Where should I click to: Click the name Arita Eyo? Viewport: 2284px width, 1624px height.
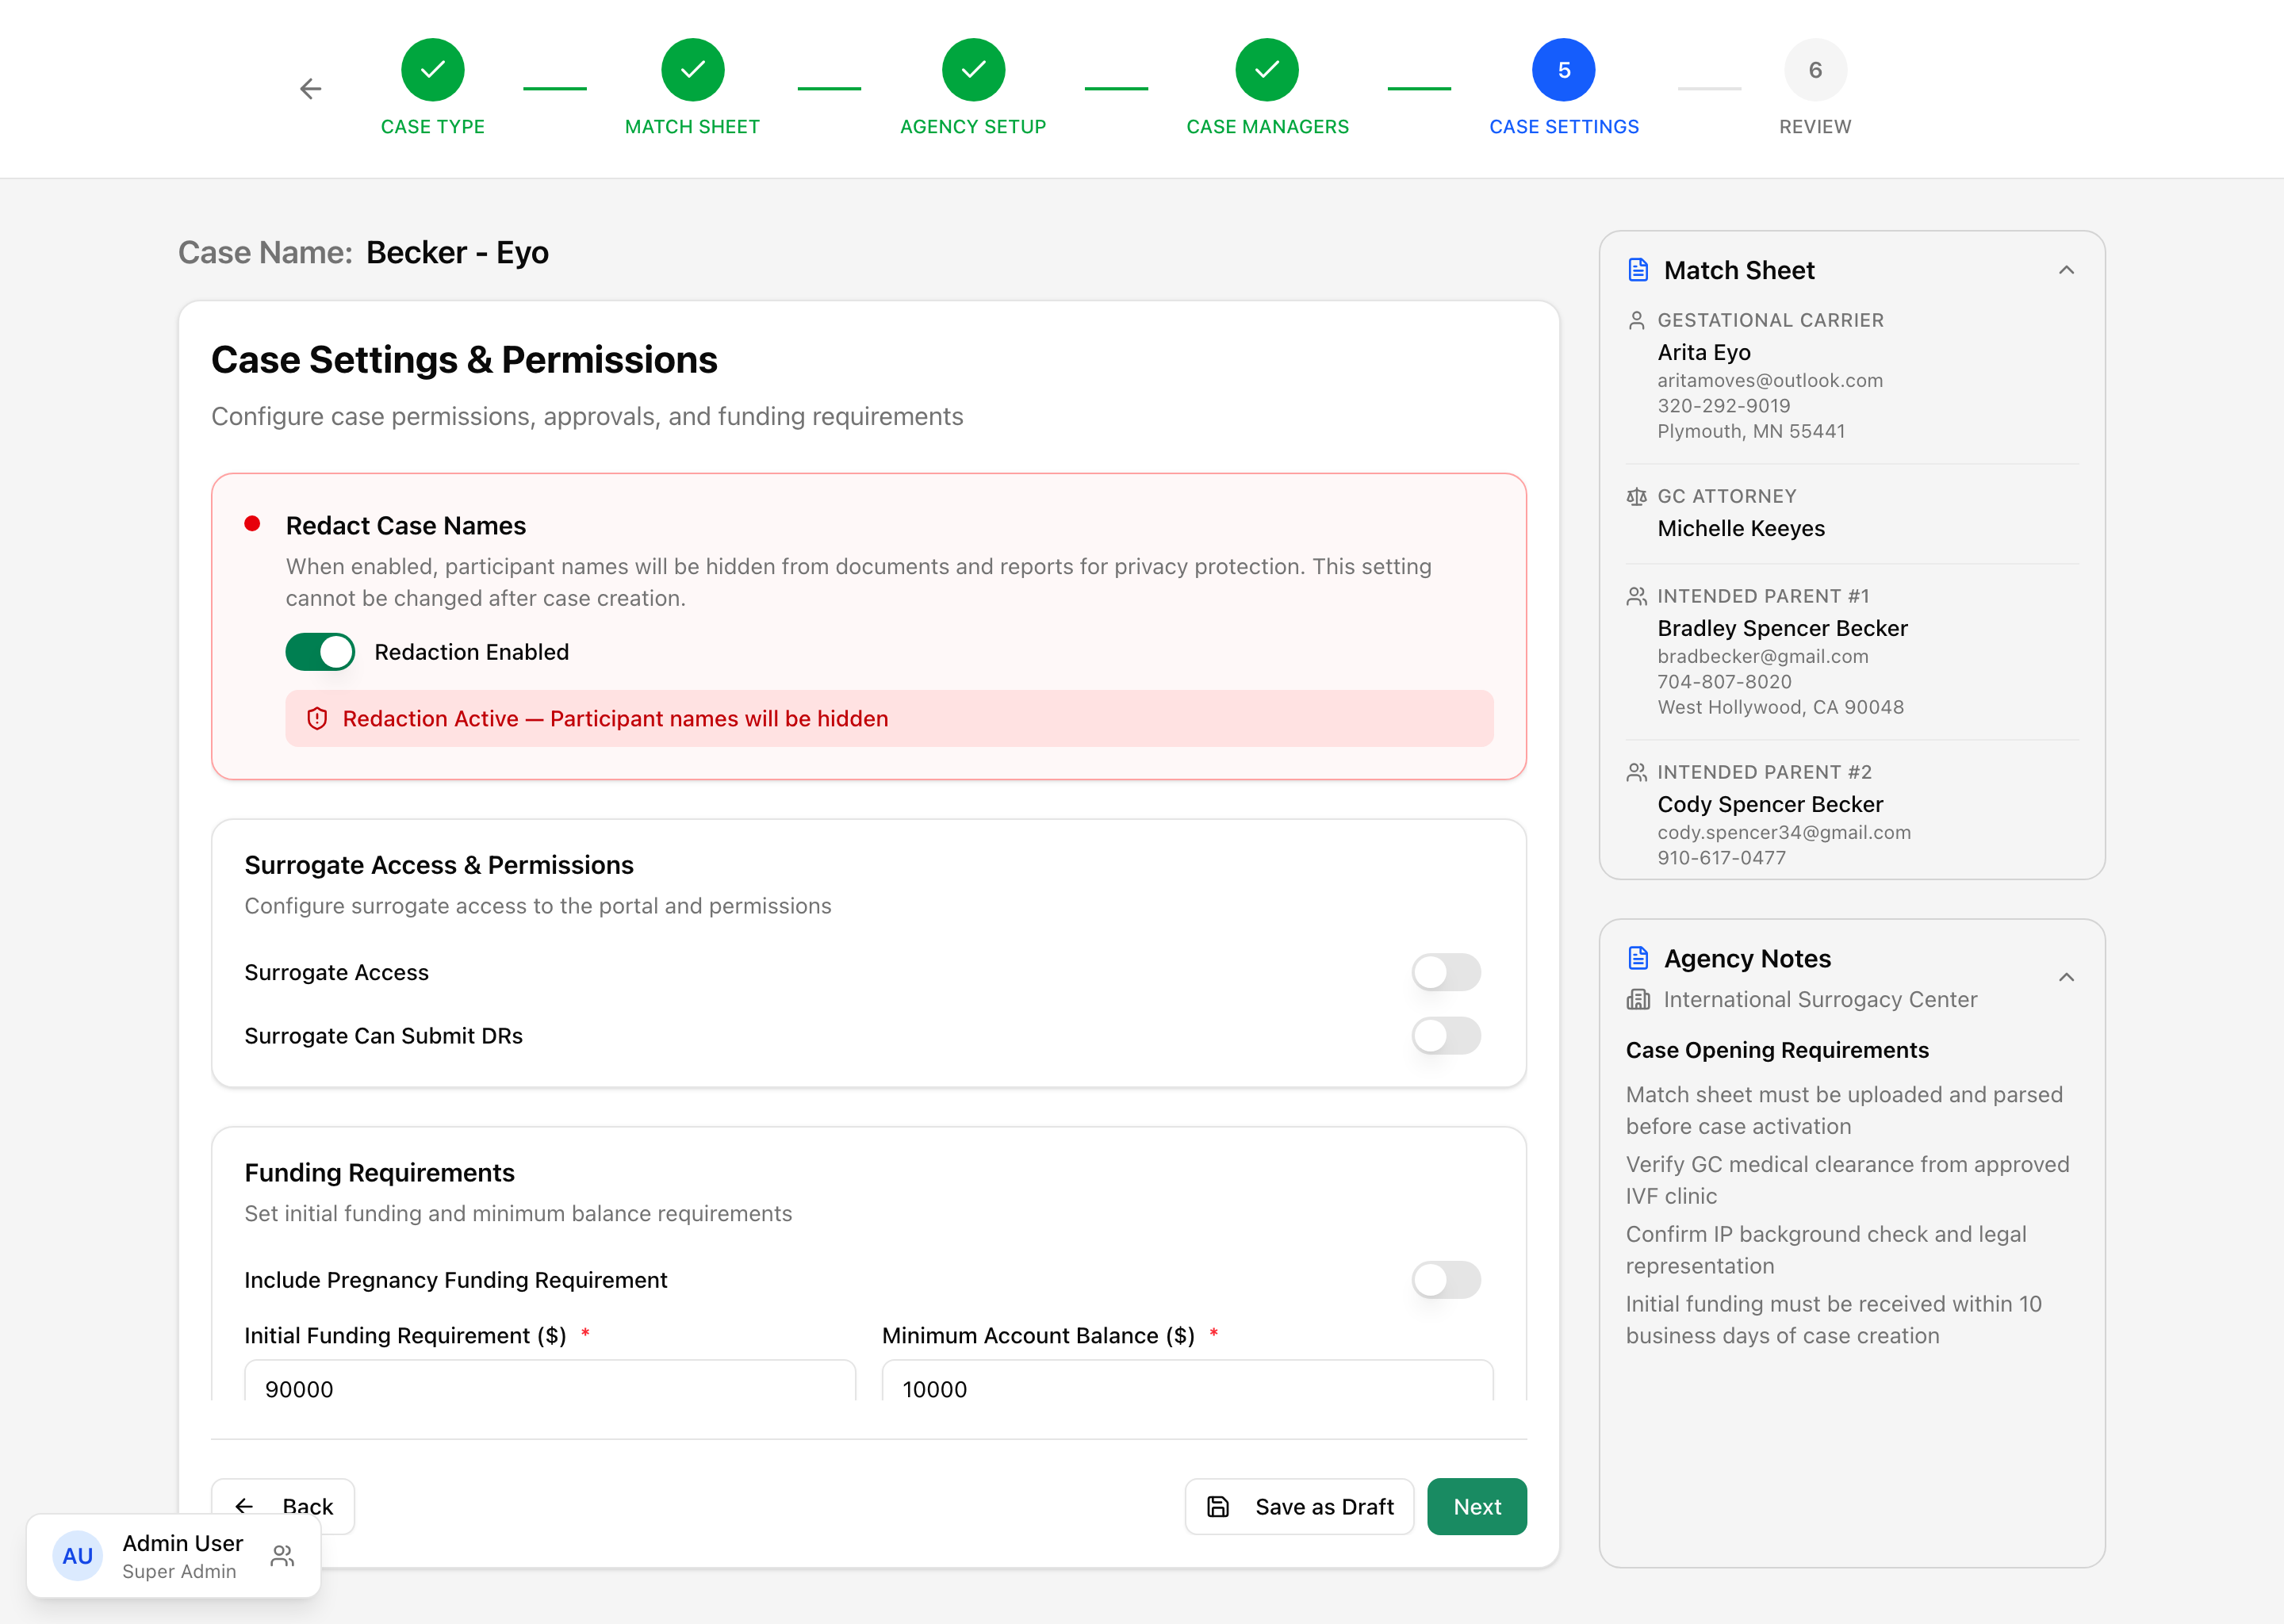[1704, 352]
